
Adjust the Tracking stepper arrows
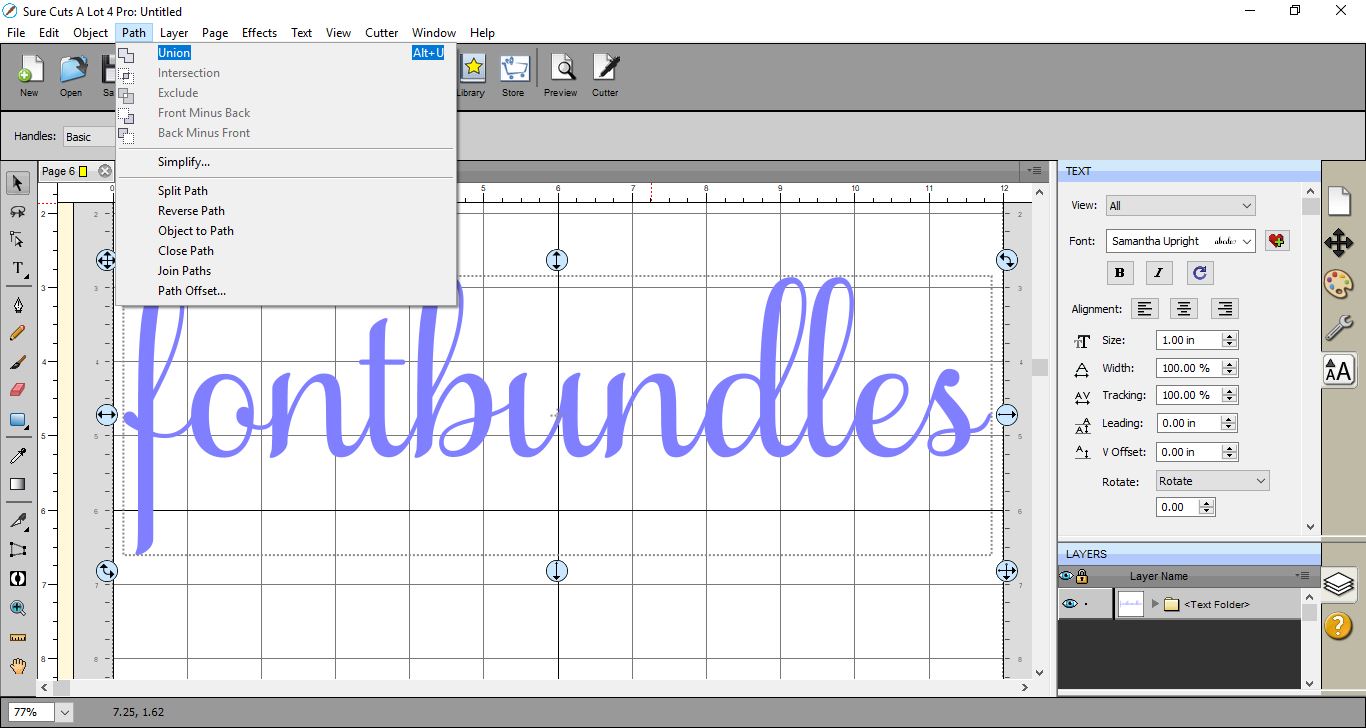[1230, 395]
